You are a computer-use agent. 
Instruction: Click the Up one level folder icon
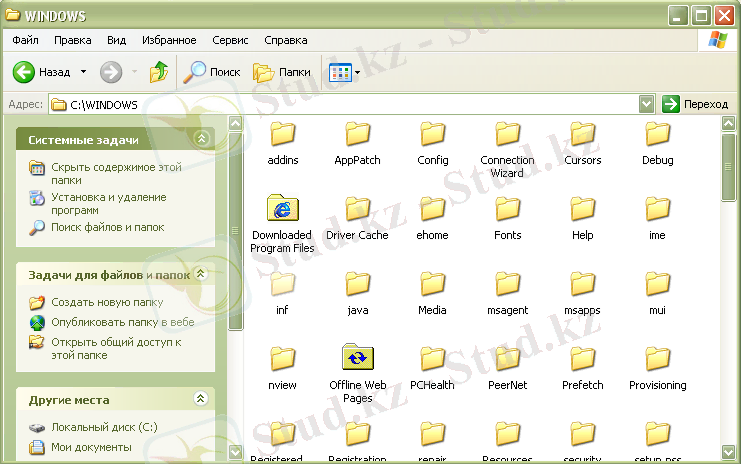(x=158, y=72)
